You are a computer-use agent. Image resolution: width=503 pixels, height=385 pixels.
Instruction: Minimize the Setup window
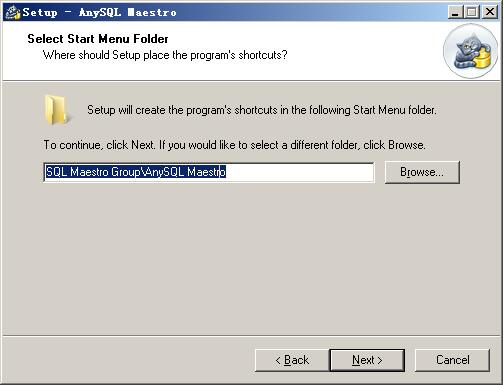(455, 12)
